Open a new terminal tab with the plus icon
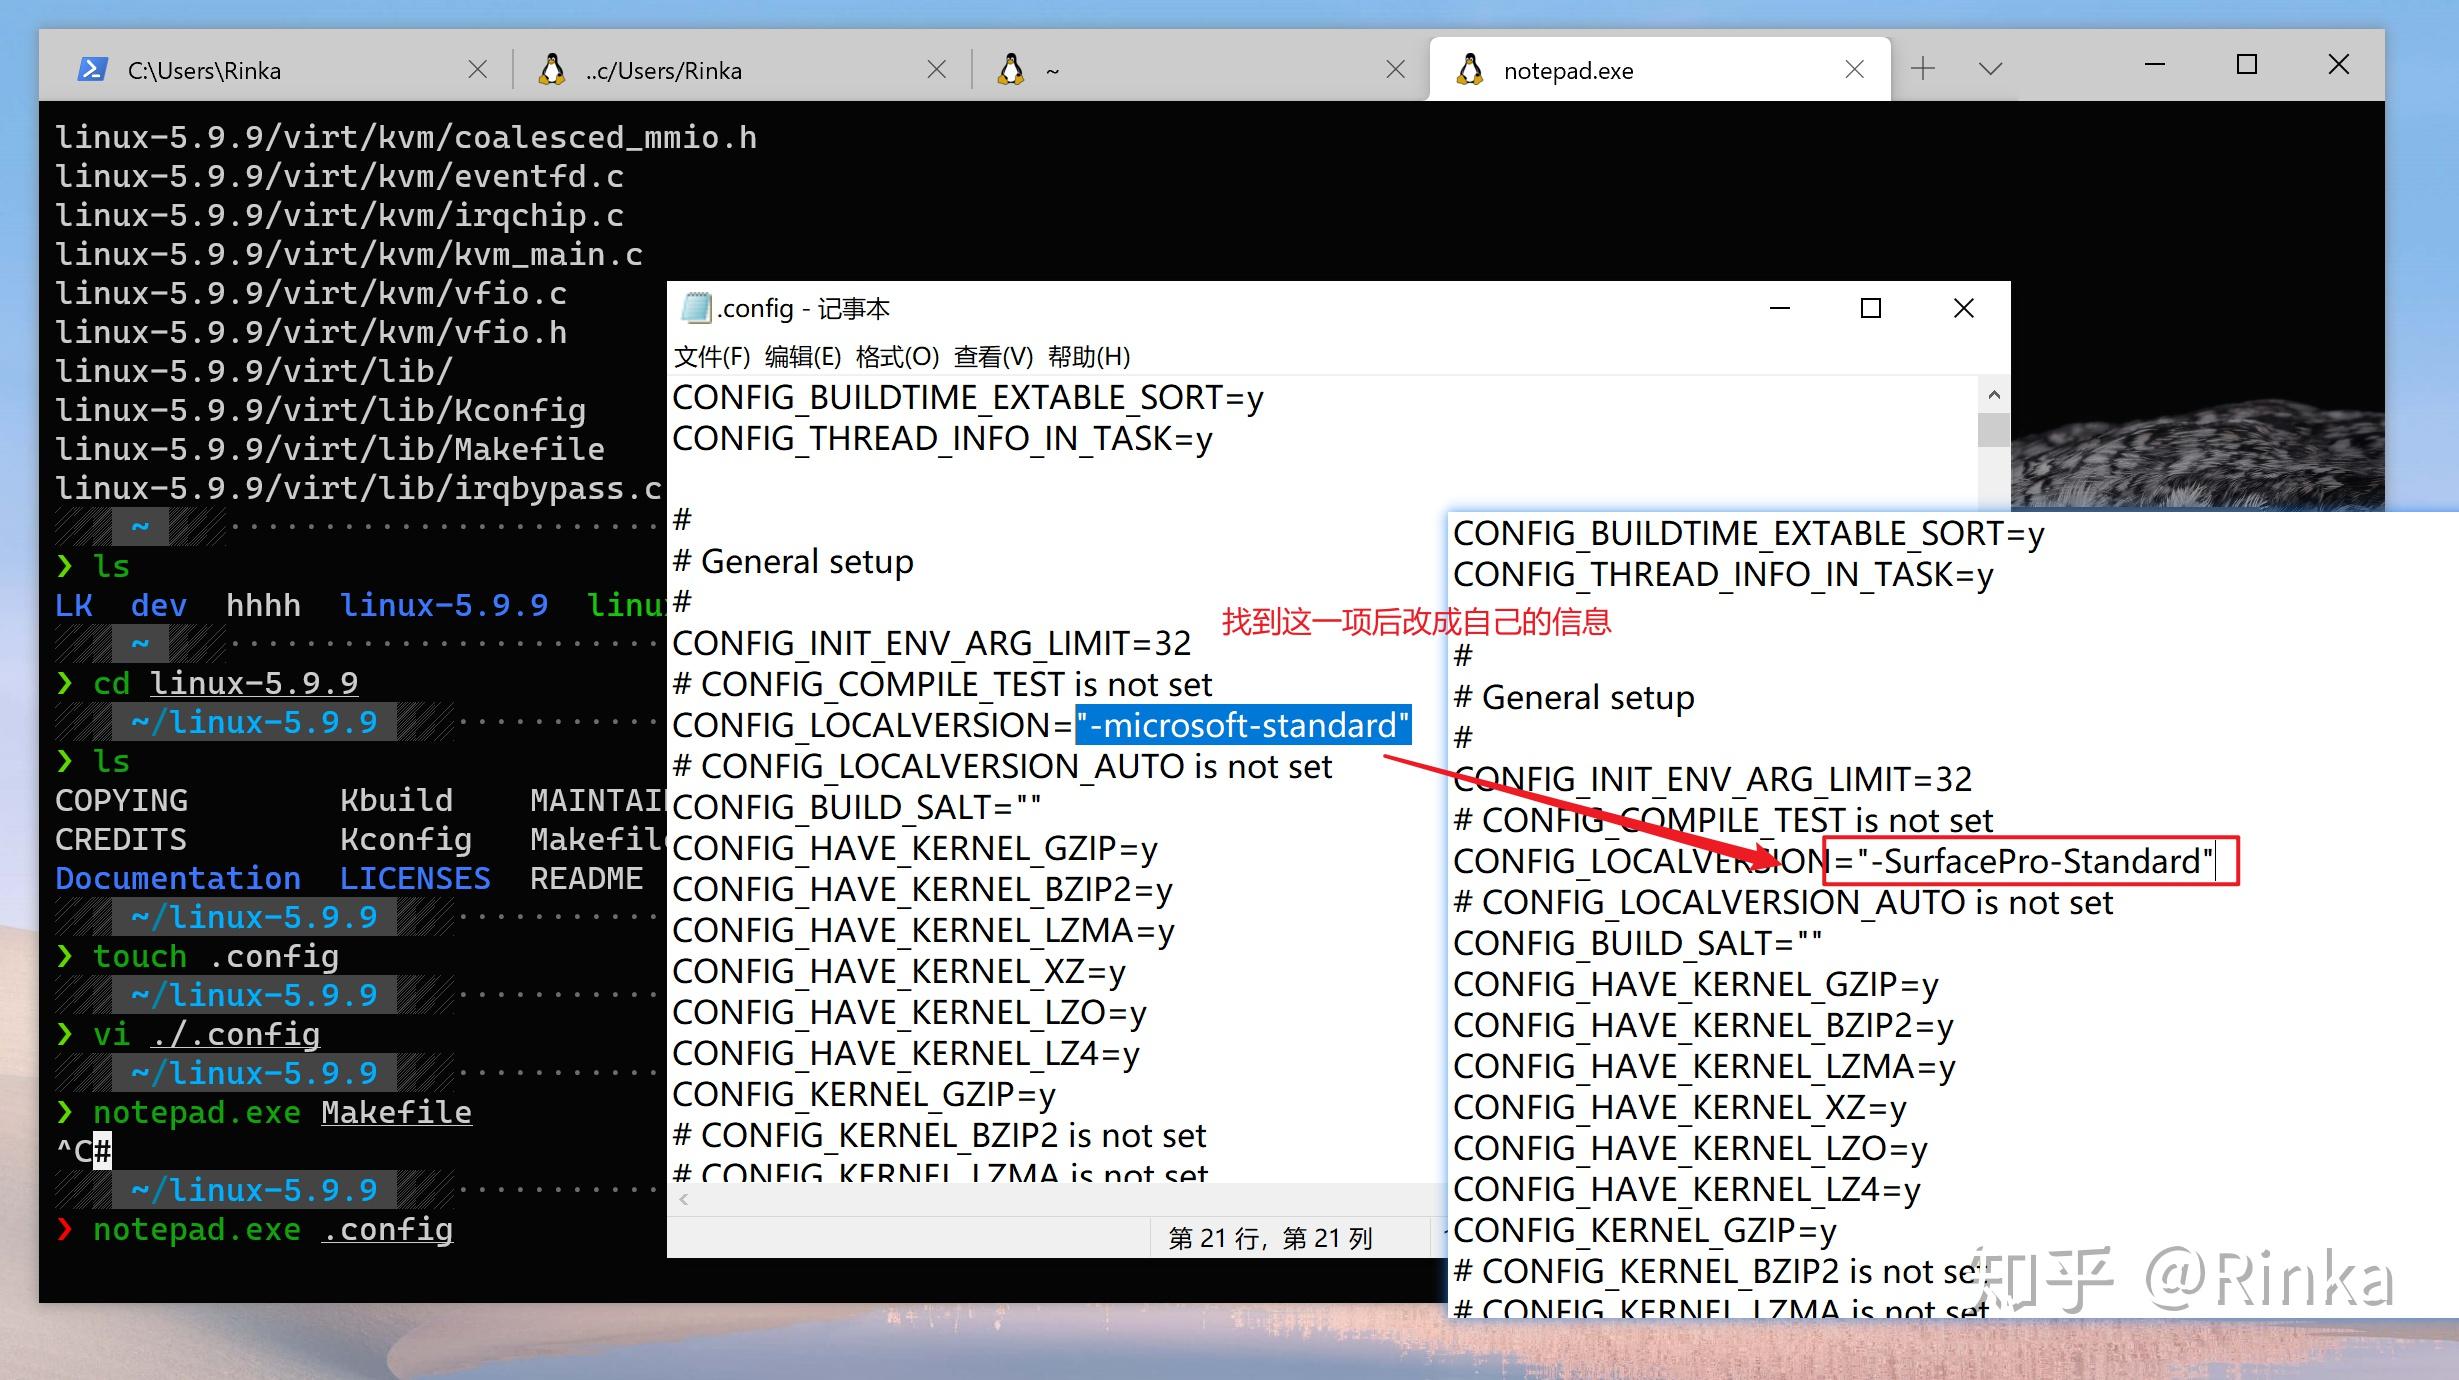Image resolution: width=2459 pixels, height=1380 pixels. pos(1922,68)
